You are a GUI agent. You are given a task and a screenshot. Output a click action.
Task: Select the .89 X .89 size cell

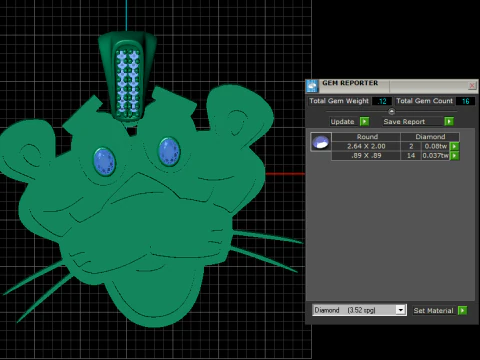point(366,155)
